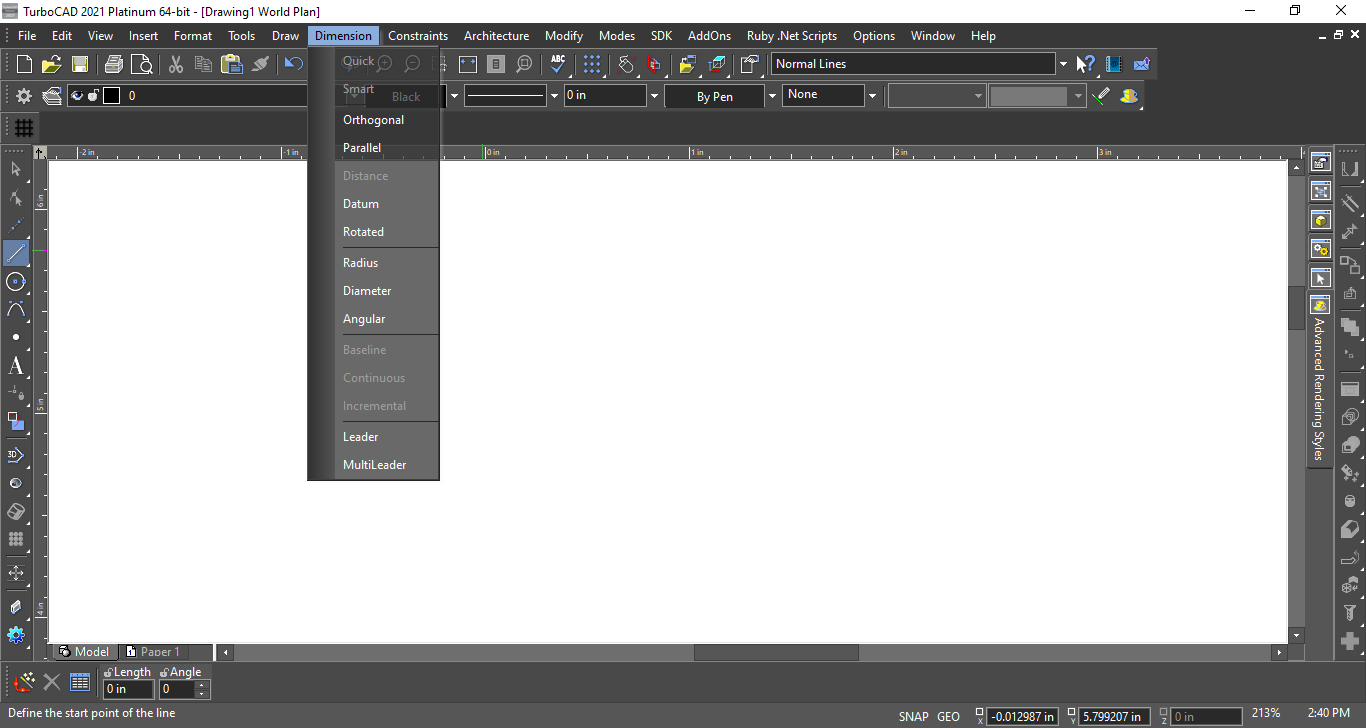Select the Text tool
Viewport: 1366px width, 728px height.
(16, 366)
